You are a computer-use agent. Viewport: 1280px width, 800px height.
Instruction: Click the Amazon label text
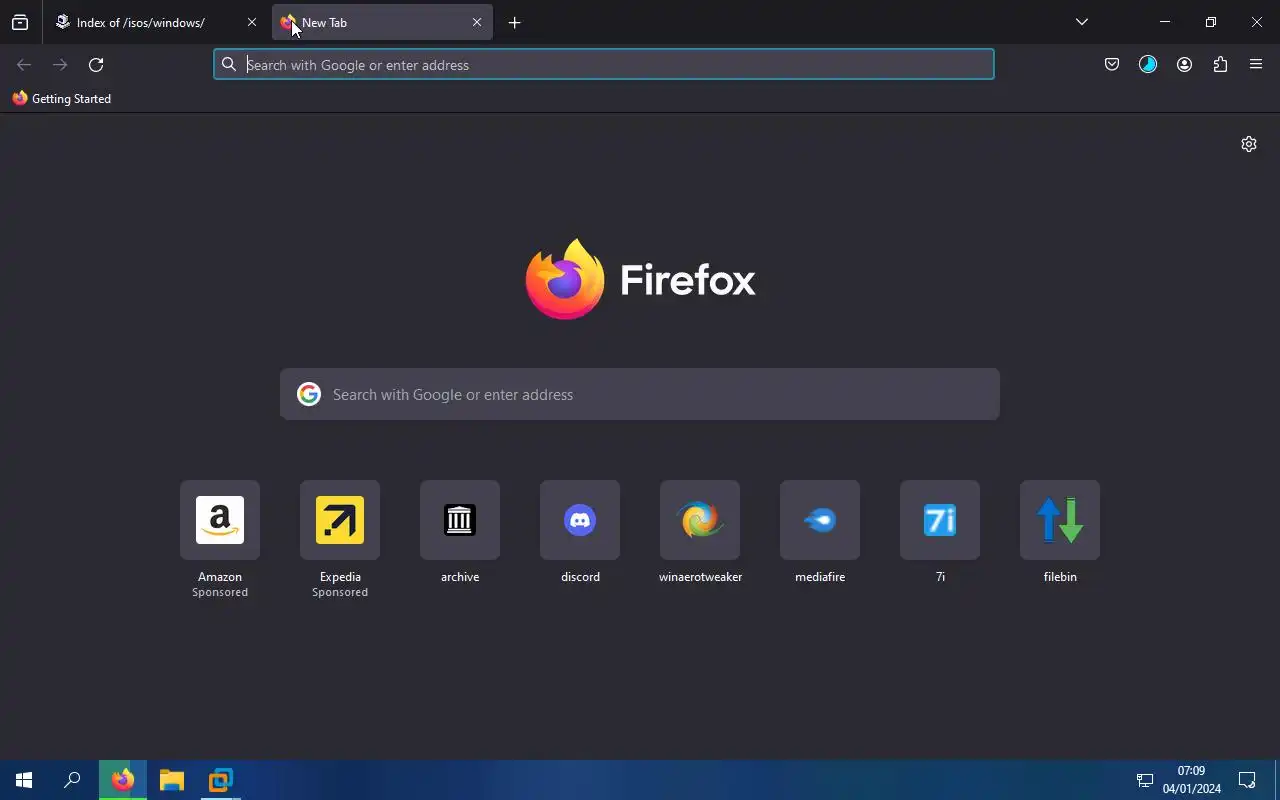coord(220,577)
